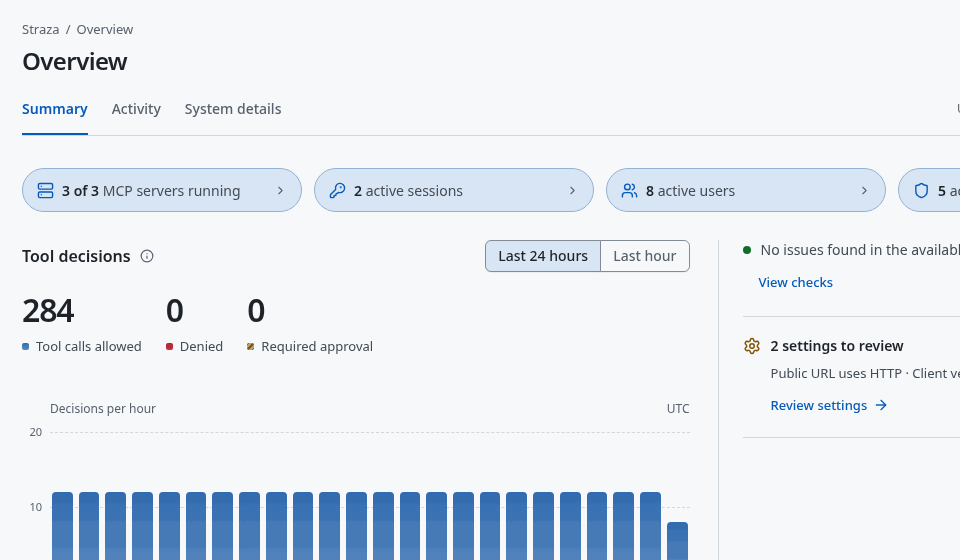Image resolution: width=960 pixels, height=560 pixels.
Task: Switch to the Summary tab
Action: (54, 109)
